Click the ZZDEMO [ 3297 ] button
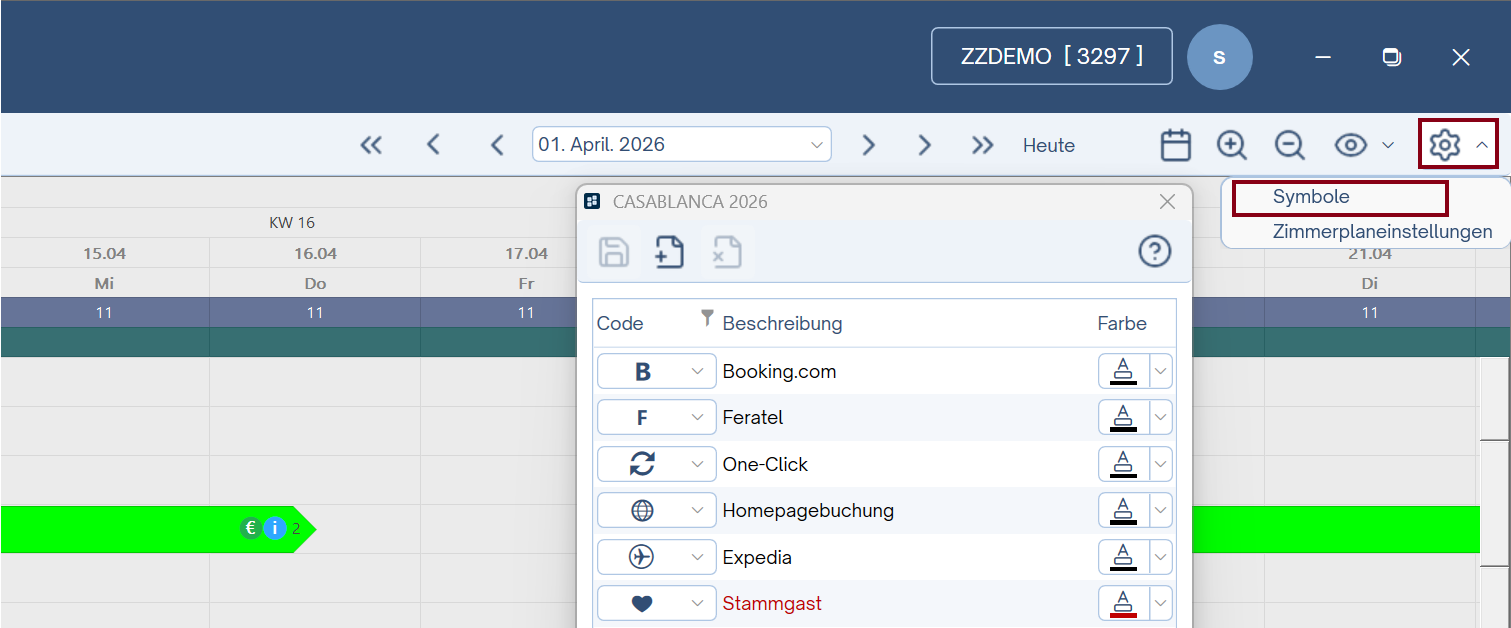This screenshot has height=628, width=1511. point(1051,57)
